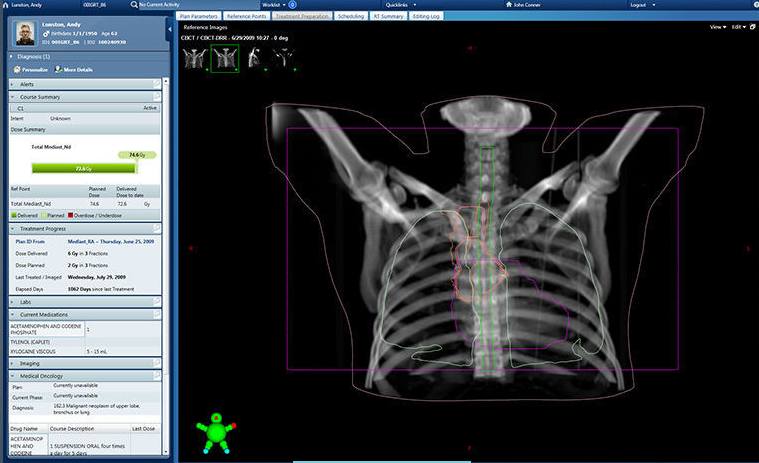Collapse the Course Summary section
Screen dimensions: 759x463
click(13, 97)
